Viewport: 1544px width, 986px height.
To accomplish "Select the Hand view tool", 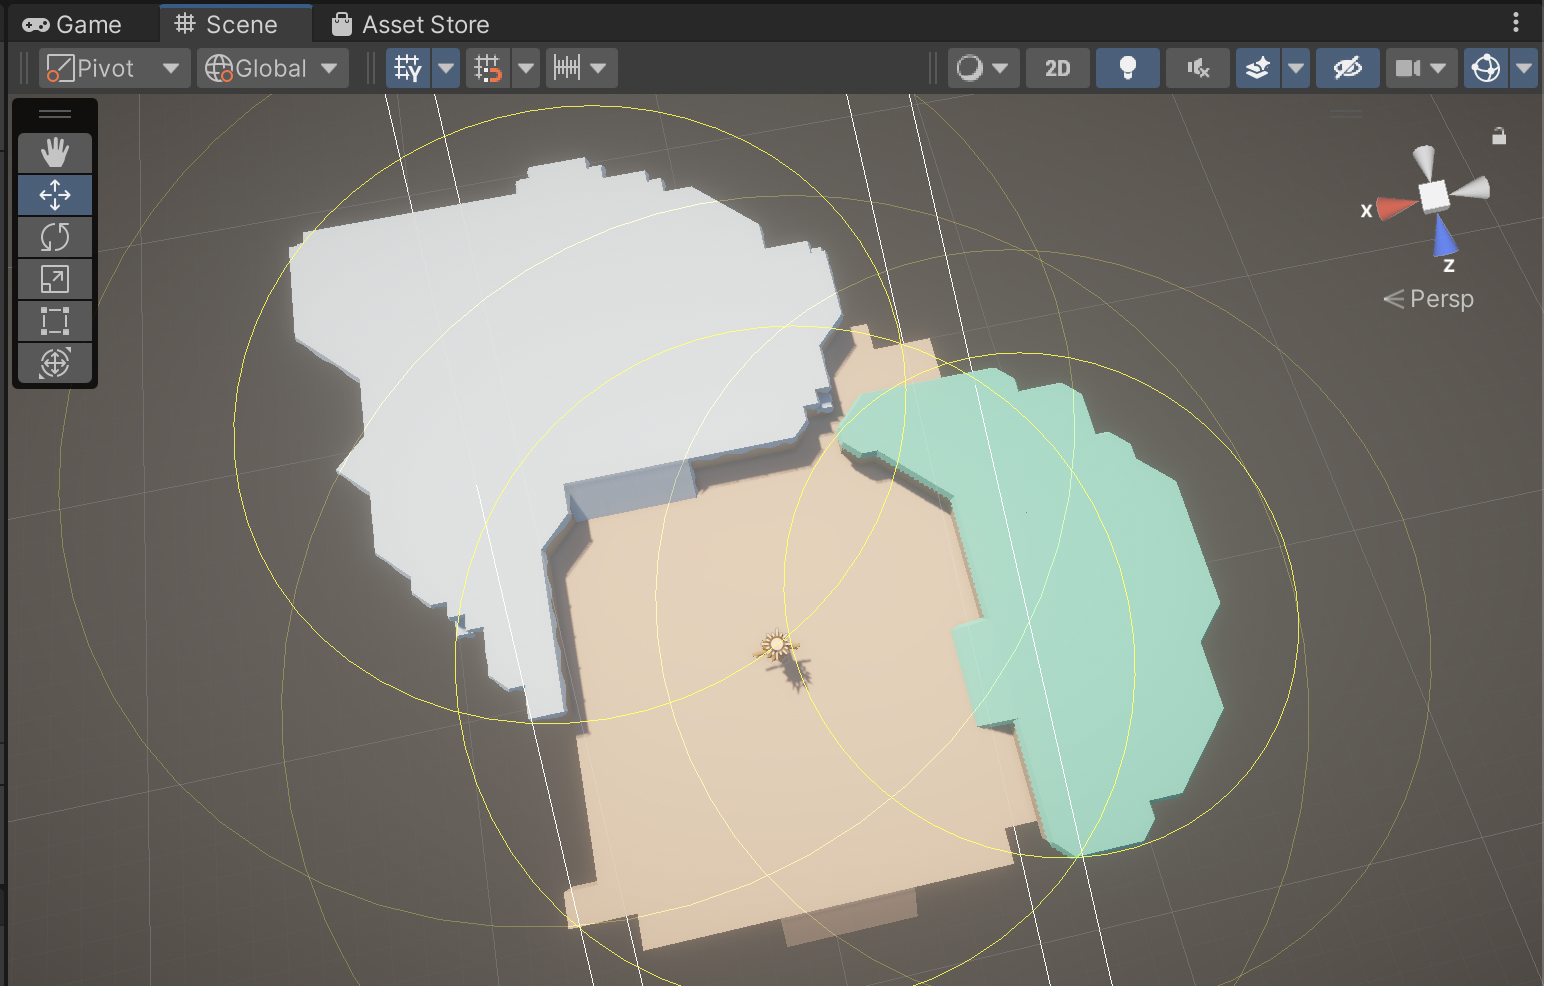I will pos(55,153).
